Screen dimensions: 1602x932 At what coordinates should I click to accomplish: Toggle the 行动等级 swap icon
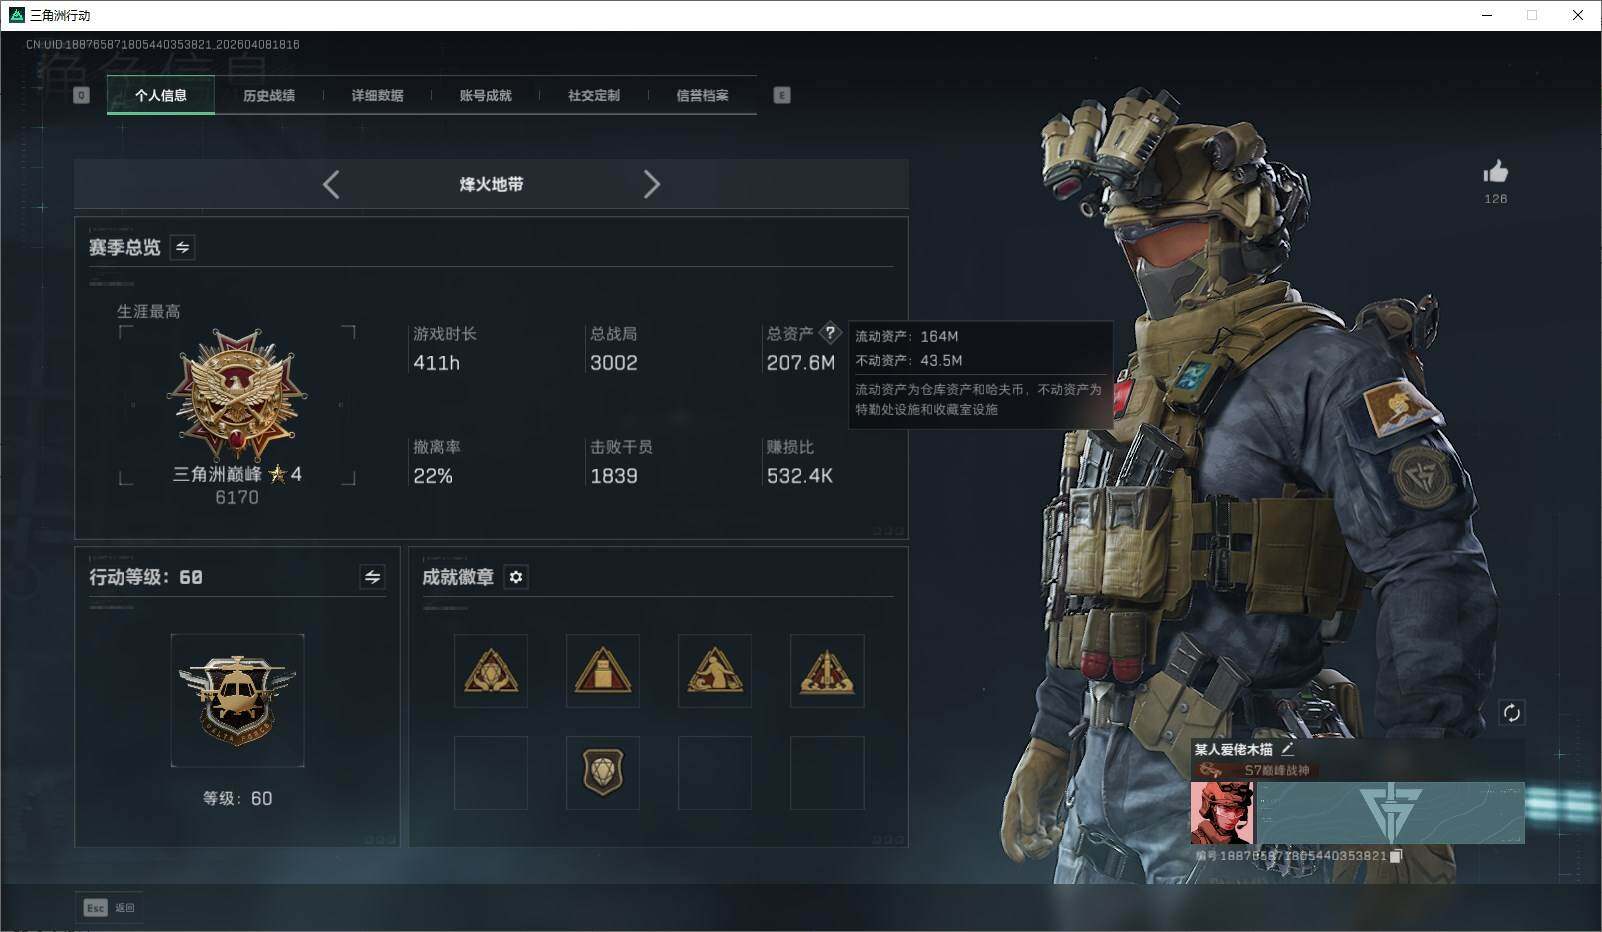tap(372, 577)
